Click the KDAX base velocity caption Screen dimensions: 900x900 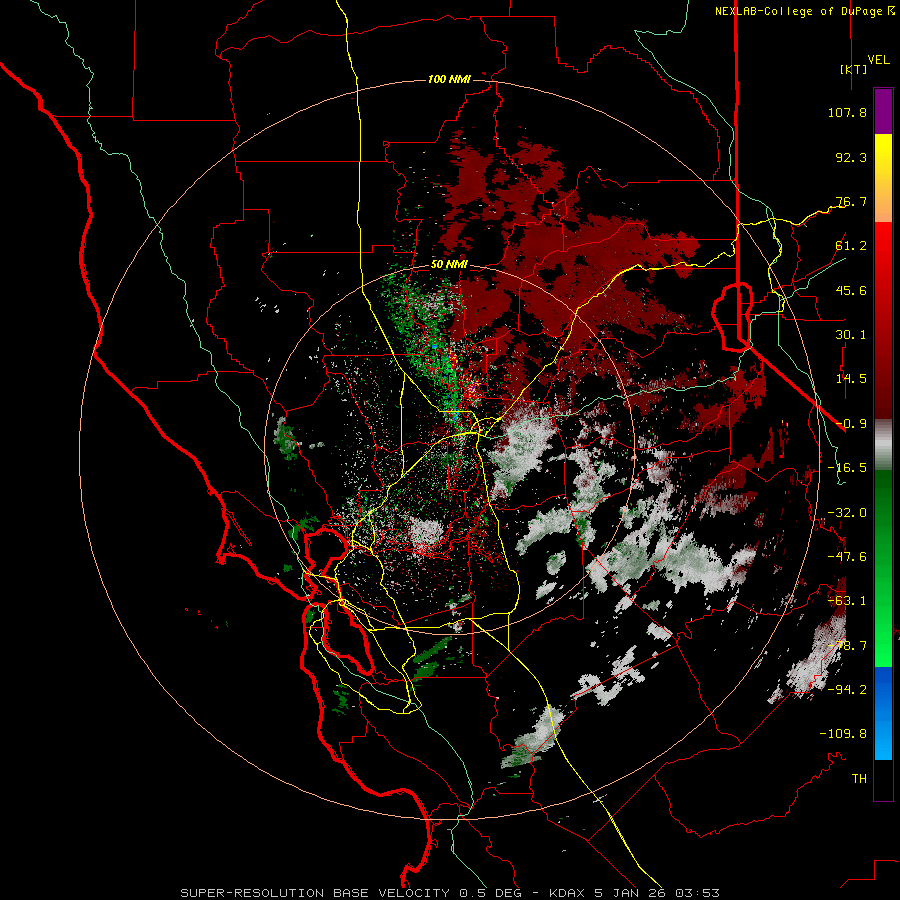(x=449, y=893)
